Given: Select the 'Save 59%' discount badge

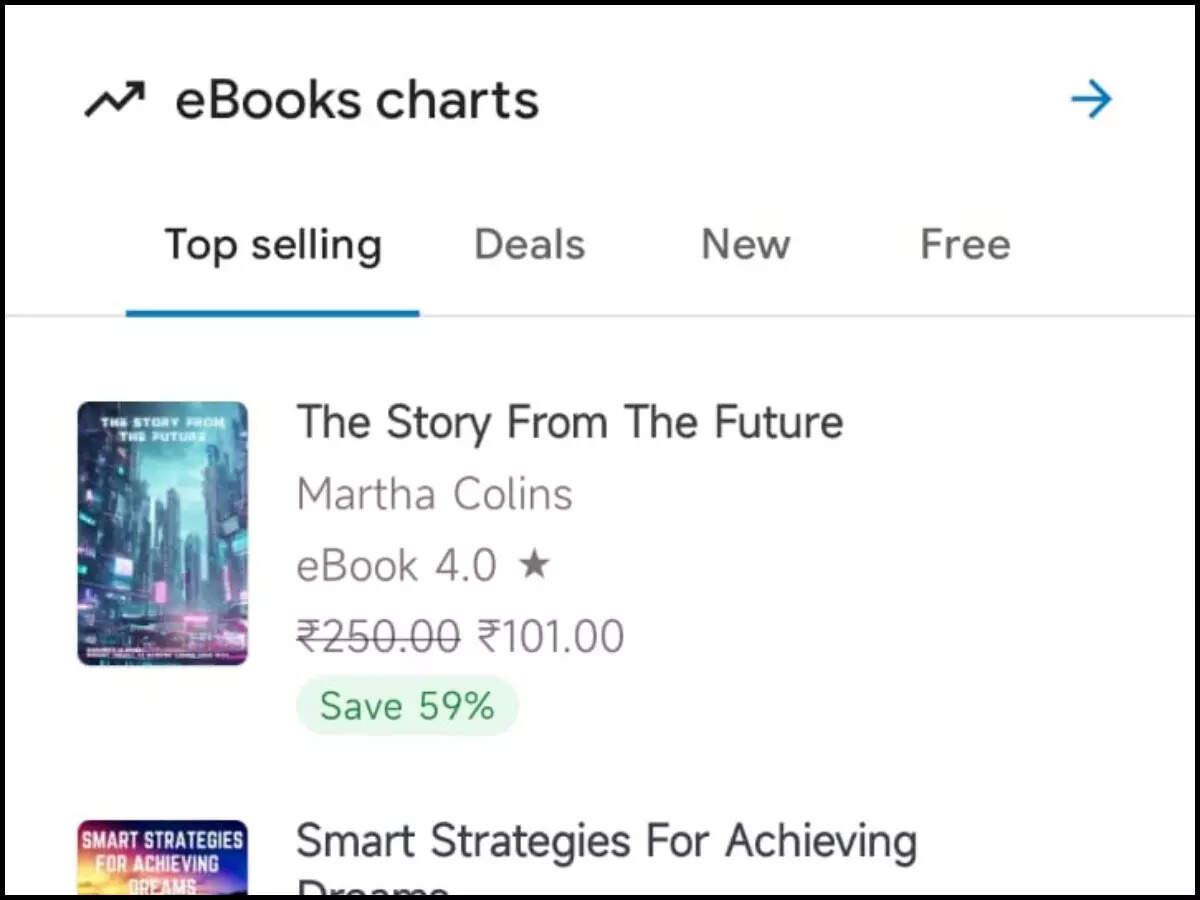Looking at the screenshot, I should tap(408, 705).
